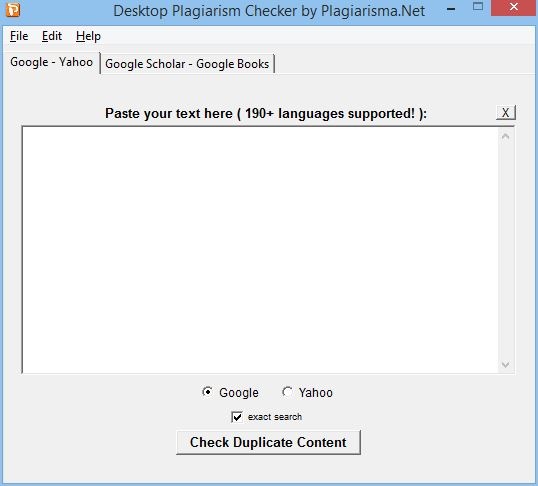Minimize the Plagiarism Checker window
The width and height of the screenshot is (538, 486).
tap(451, 8)
